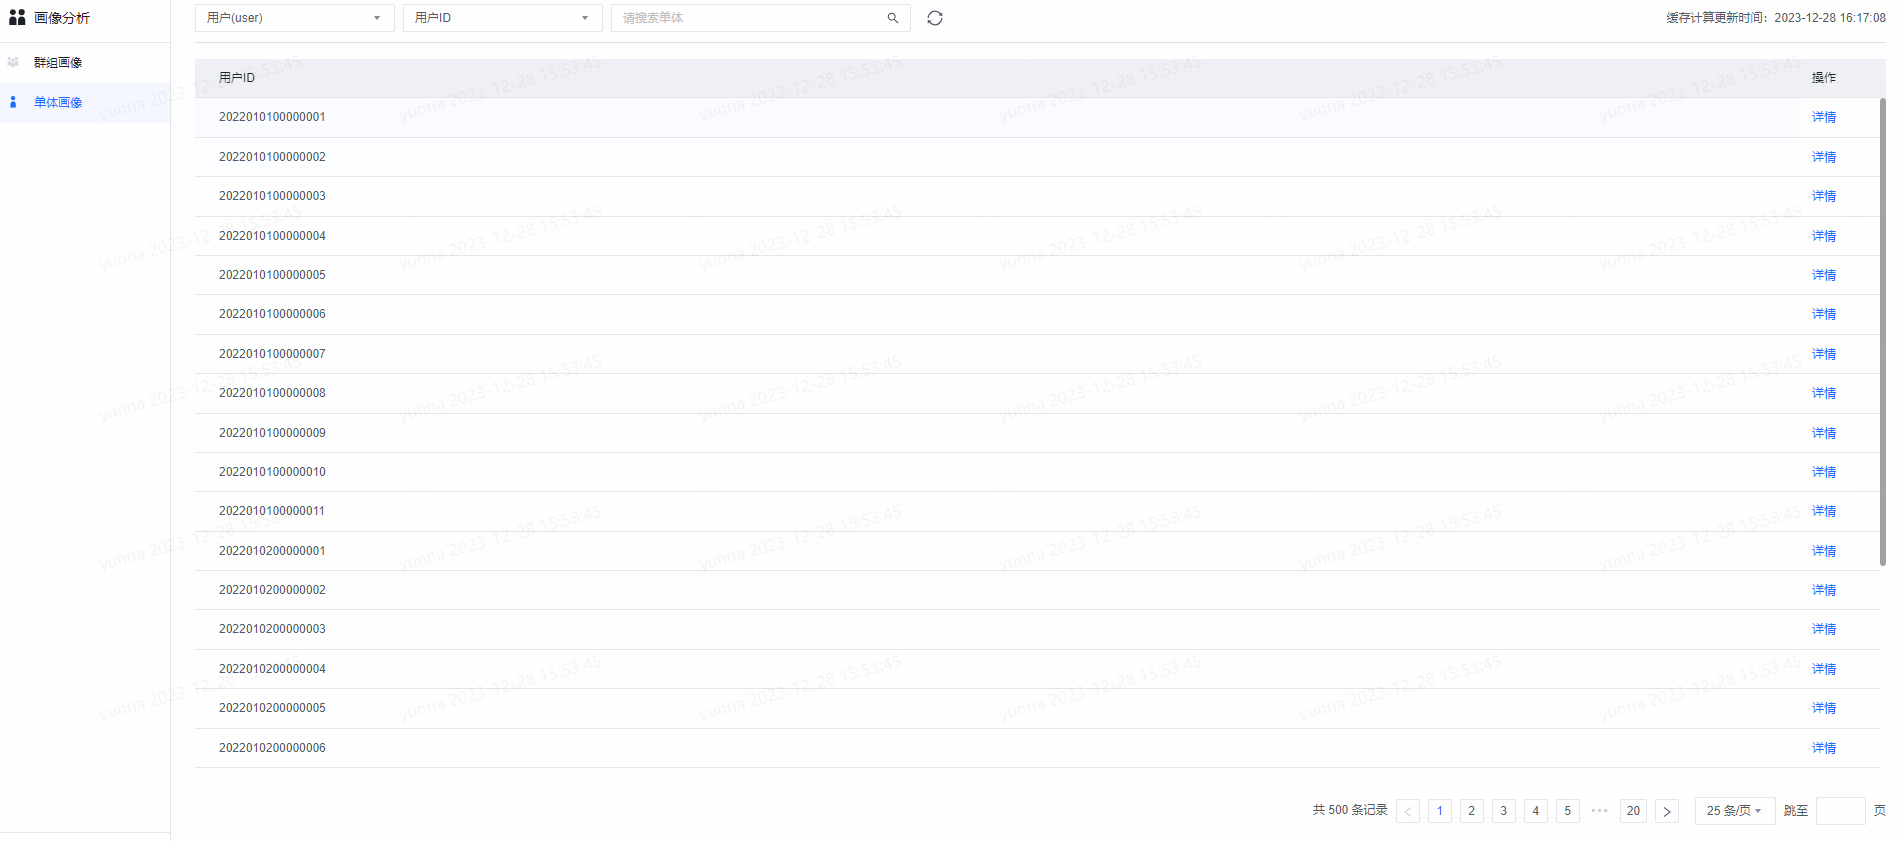1901x841 pixels.
Task: Click user ID 2022010100000005 cell
Action: pyautogui.click(x=272, y=275)
